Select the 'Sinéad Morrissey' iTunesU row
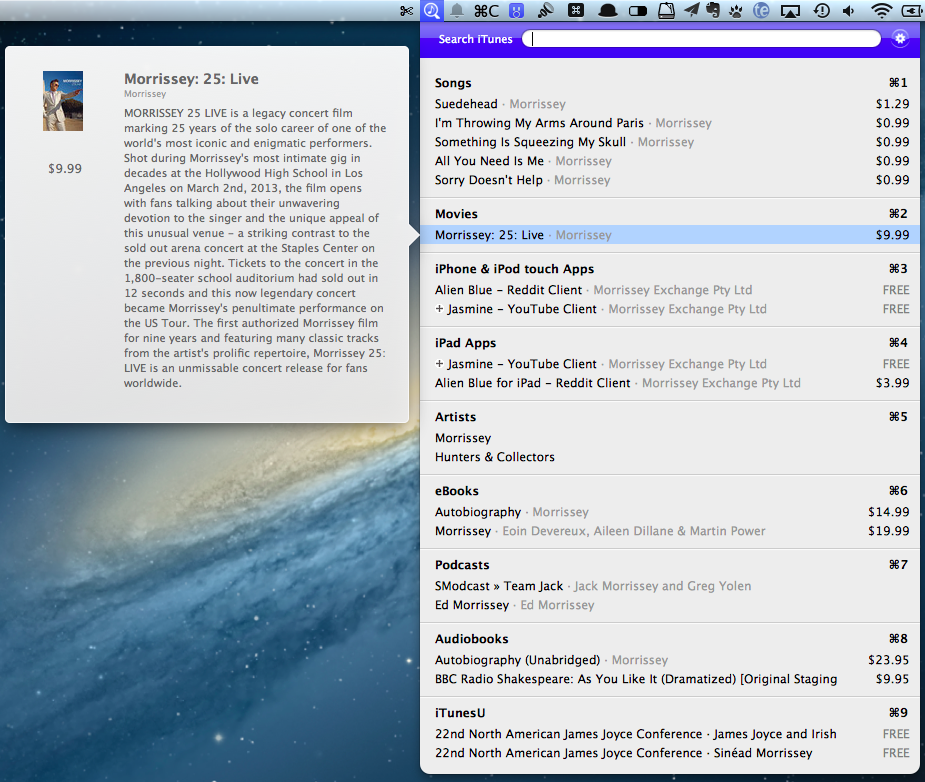Image resolution: width=925 pixels, height=782 pixels. click(672, 753)
